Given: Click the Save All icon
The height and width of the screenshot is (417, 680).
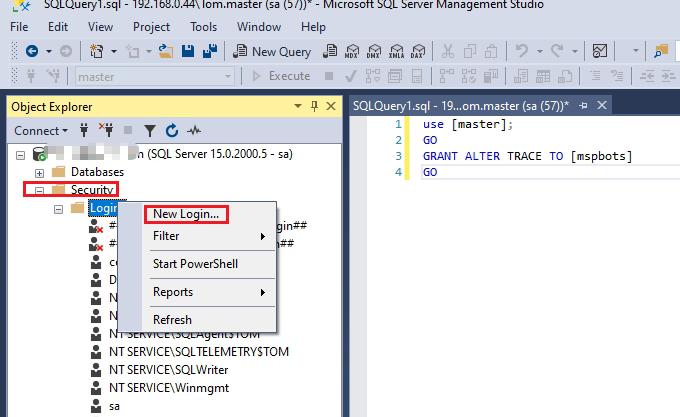Looking at the screenshot, I should coord(209,51).
